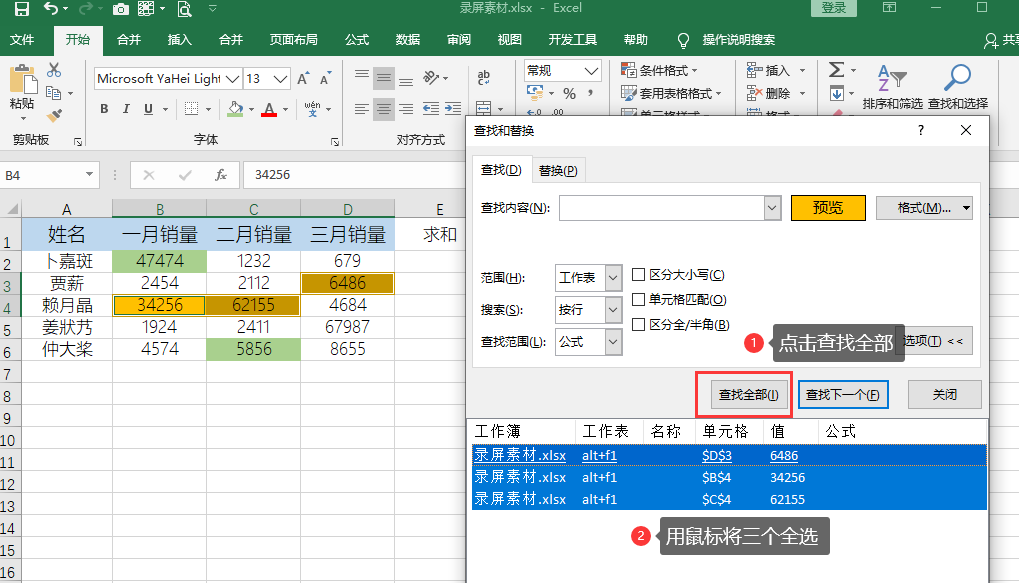The image size is (1019, 583).
Task: Click the 查找全部 button
Action: pyautogui.click(x=748, y=395)
